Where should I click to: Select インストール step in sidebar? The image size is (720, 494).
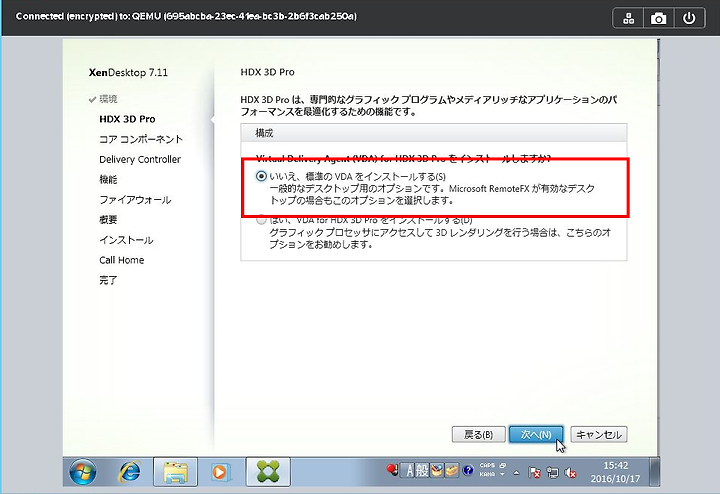126,240
